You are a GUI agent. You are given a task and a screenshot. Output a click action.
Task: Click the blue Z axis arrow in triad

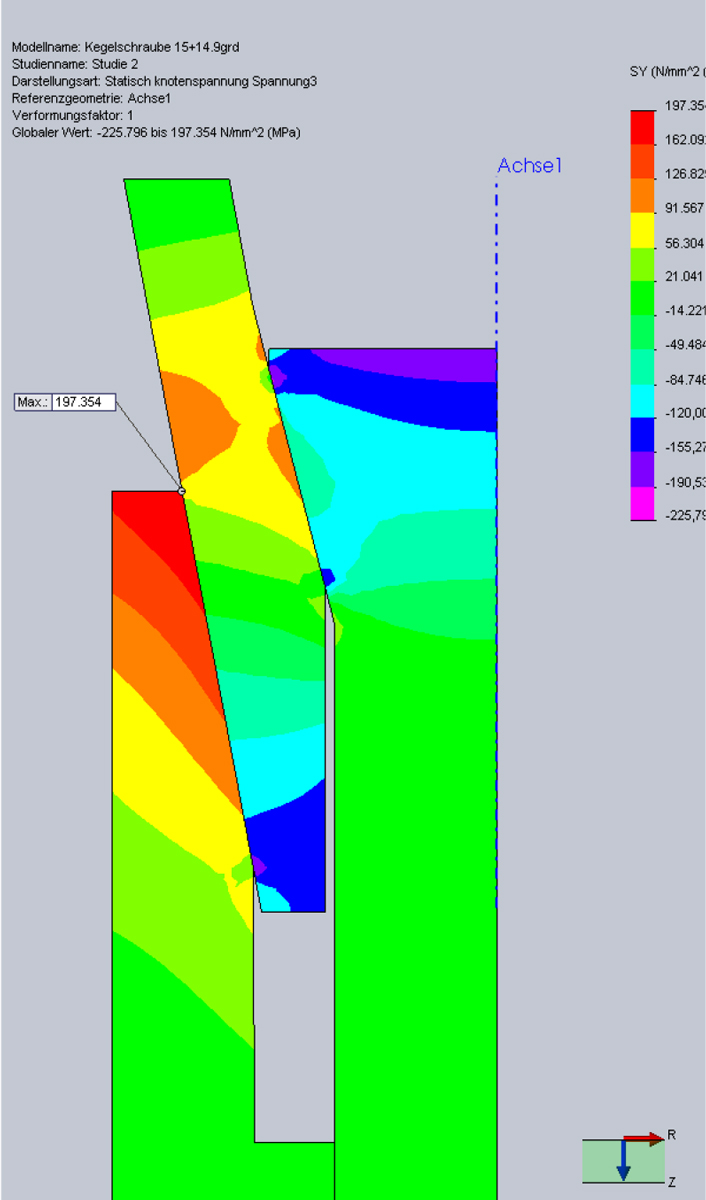[x=622, y=1162]
